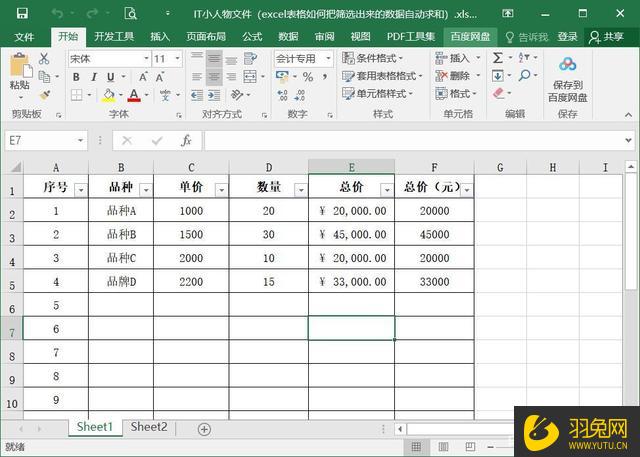Open filter dropdown for 单价 column
640x457 pixels.
tap(222, 190)
